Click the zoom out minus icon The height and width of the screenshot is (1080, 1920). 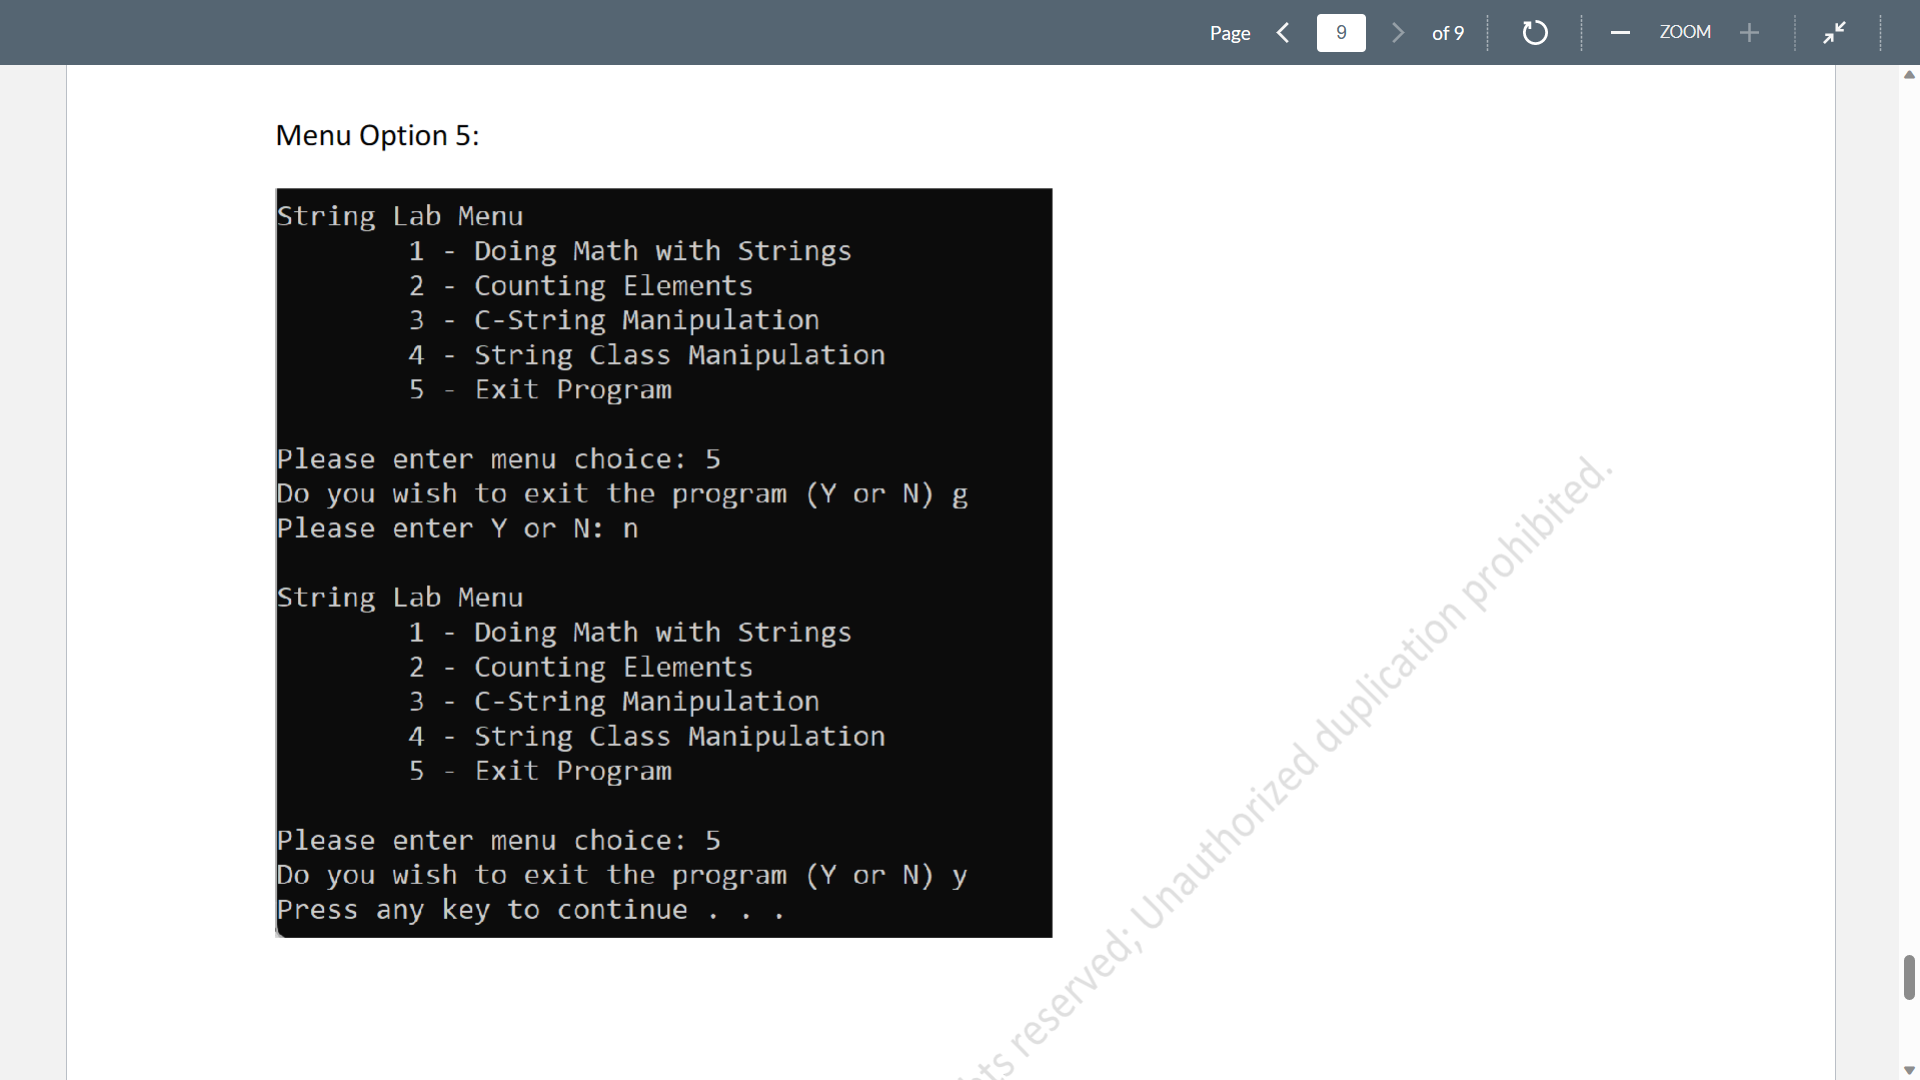point(1618,33)
